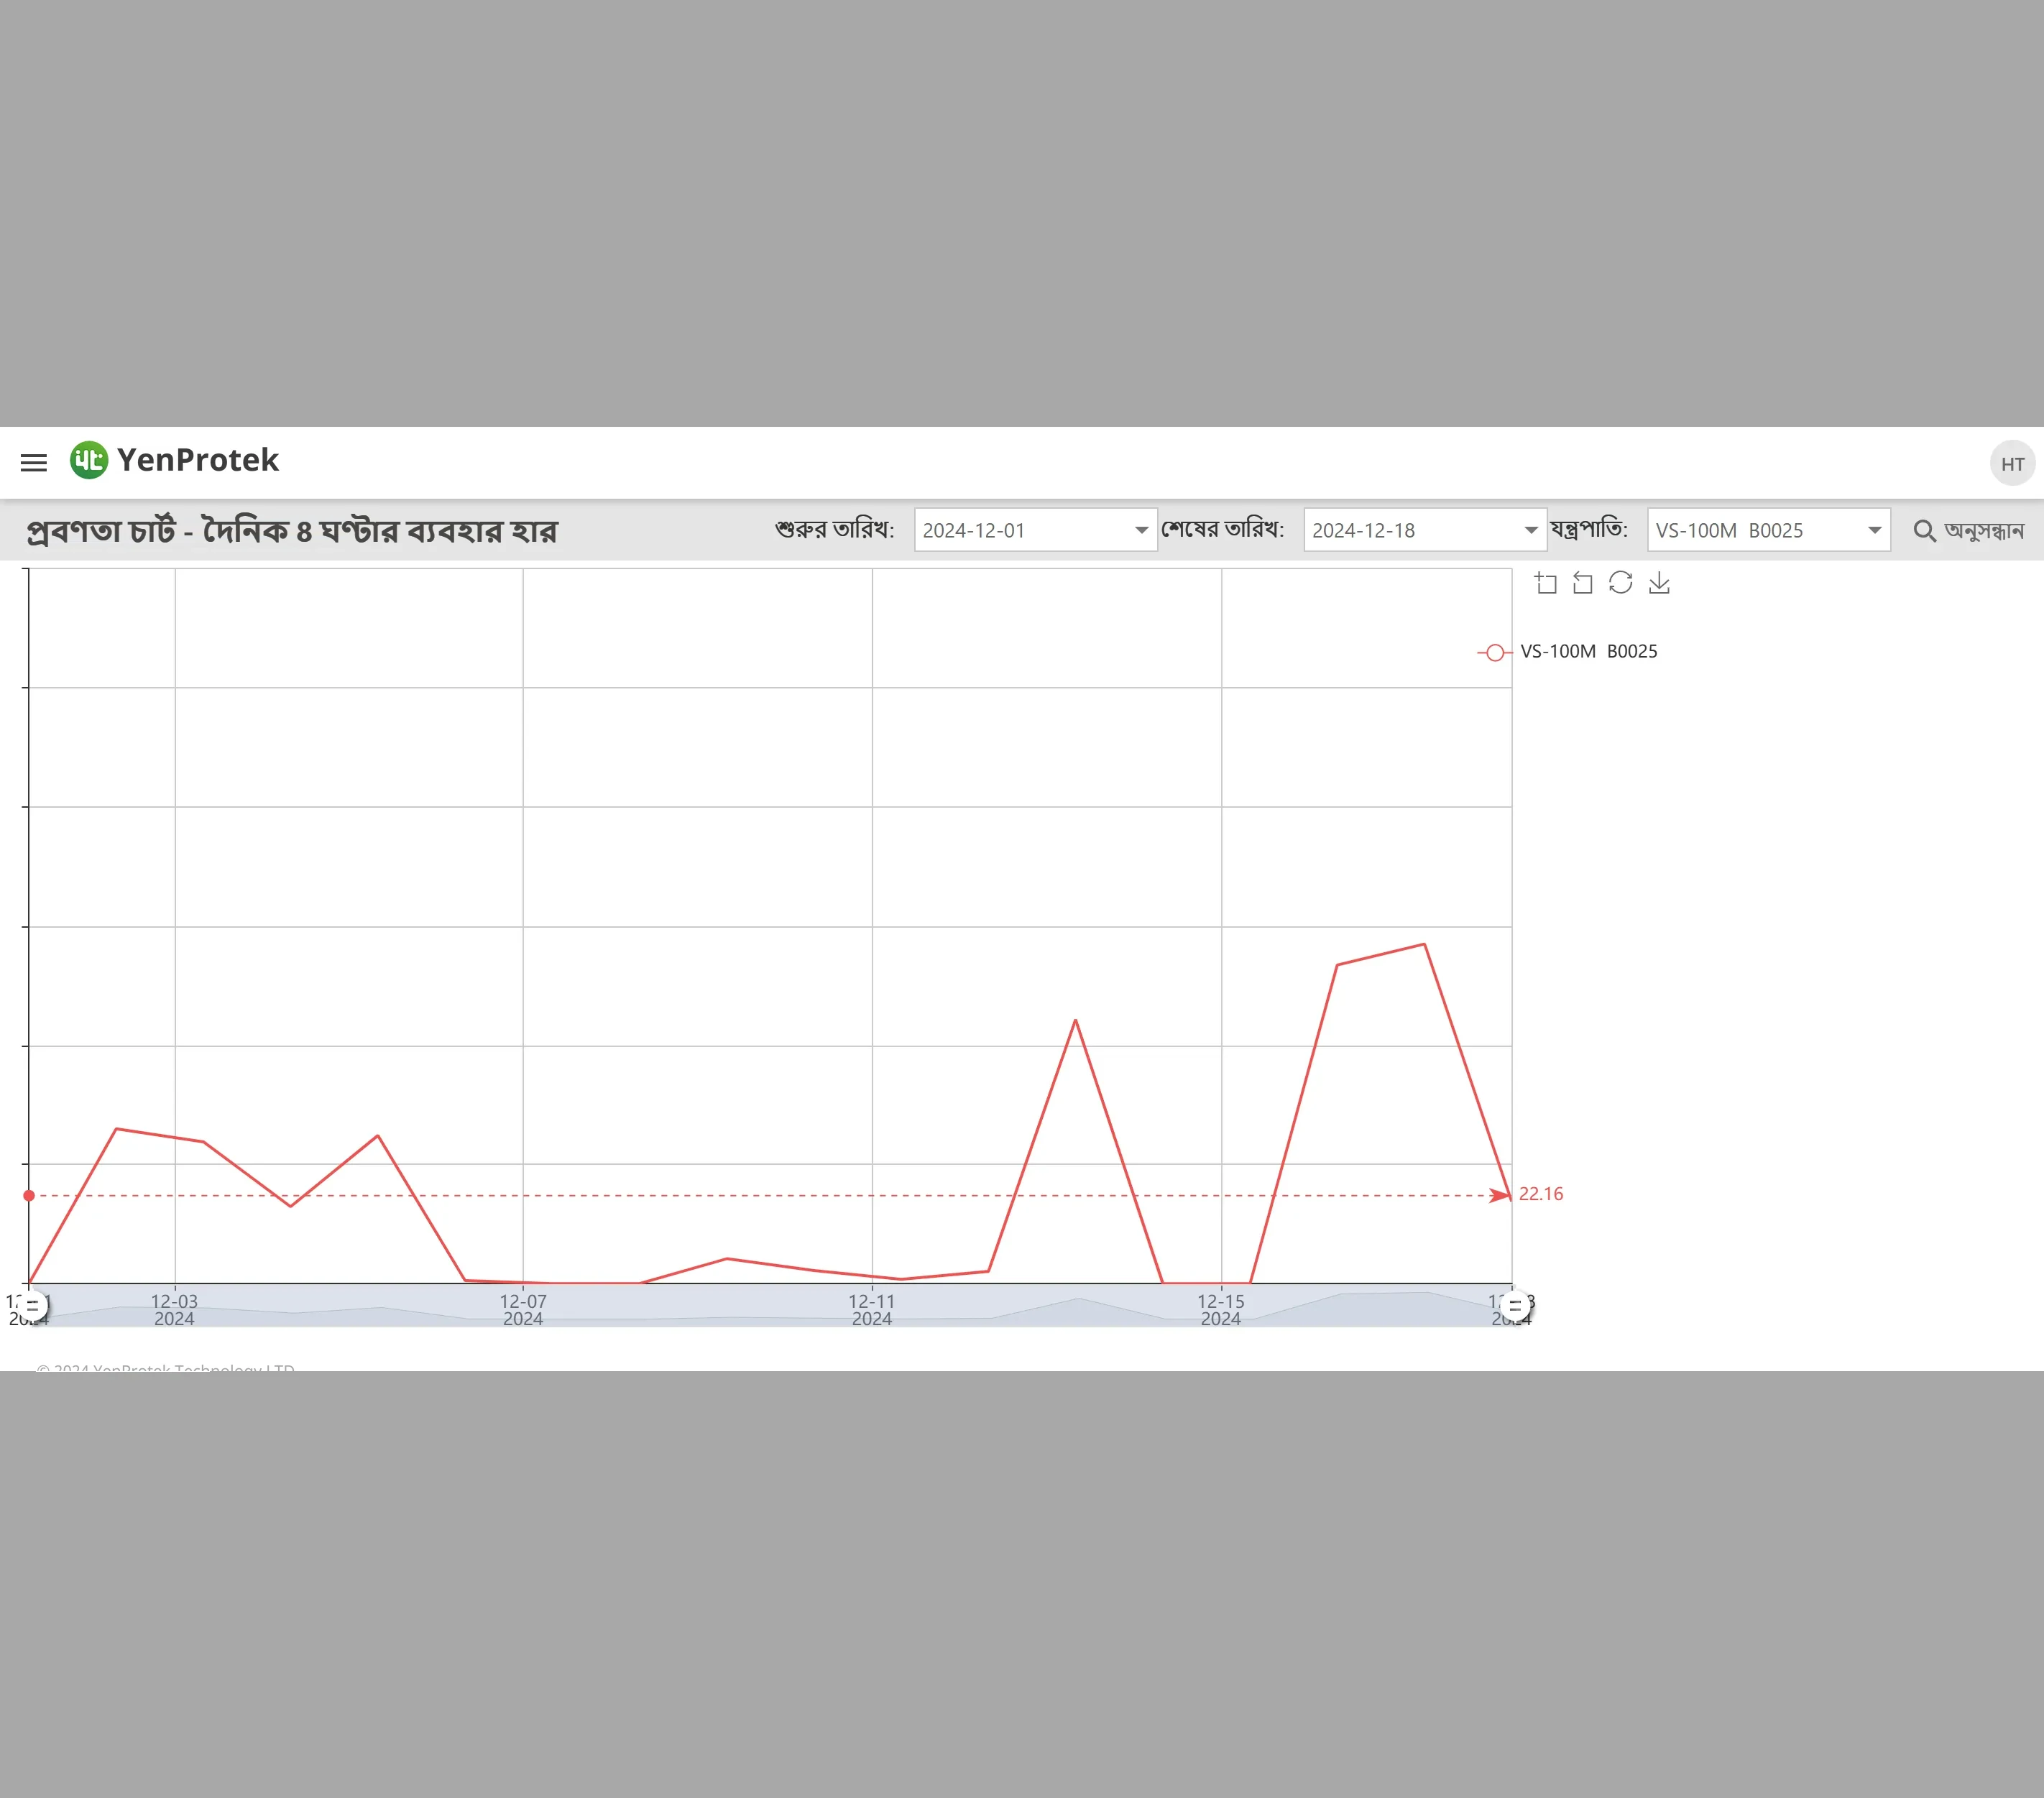Click the 2024-12-01 start date field
The height and width of the screenshot is (1798, 2044).
click(x=1036, y=530)
